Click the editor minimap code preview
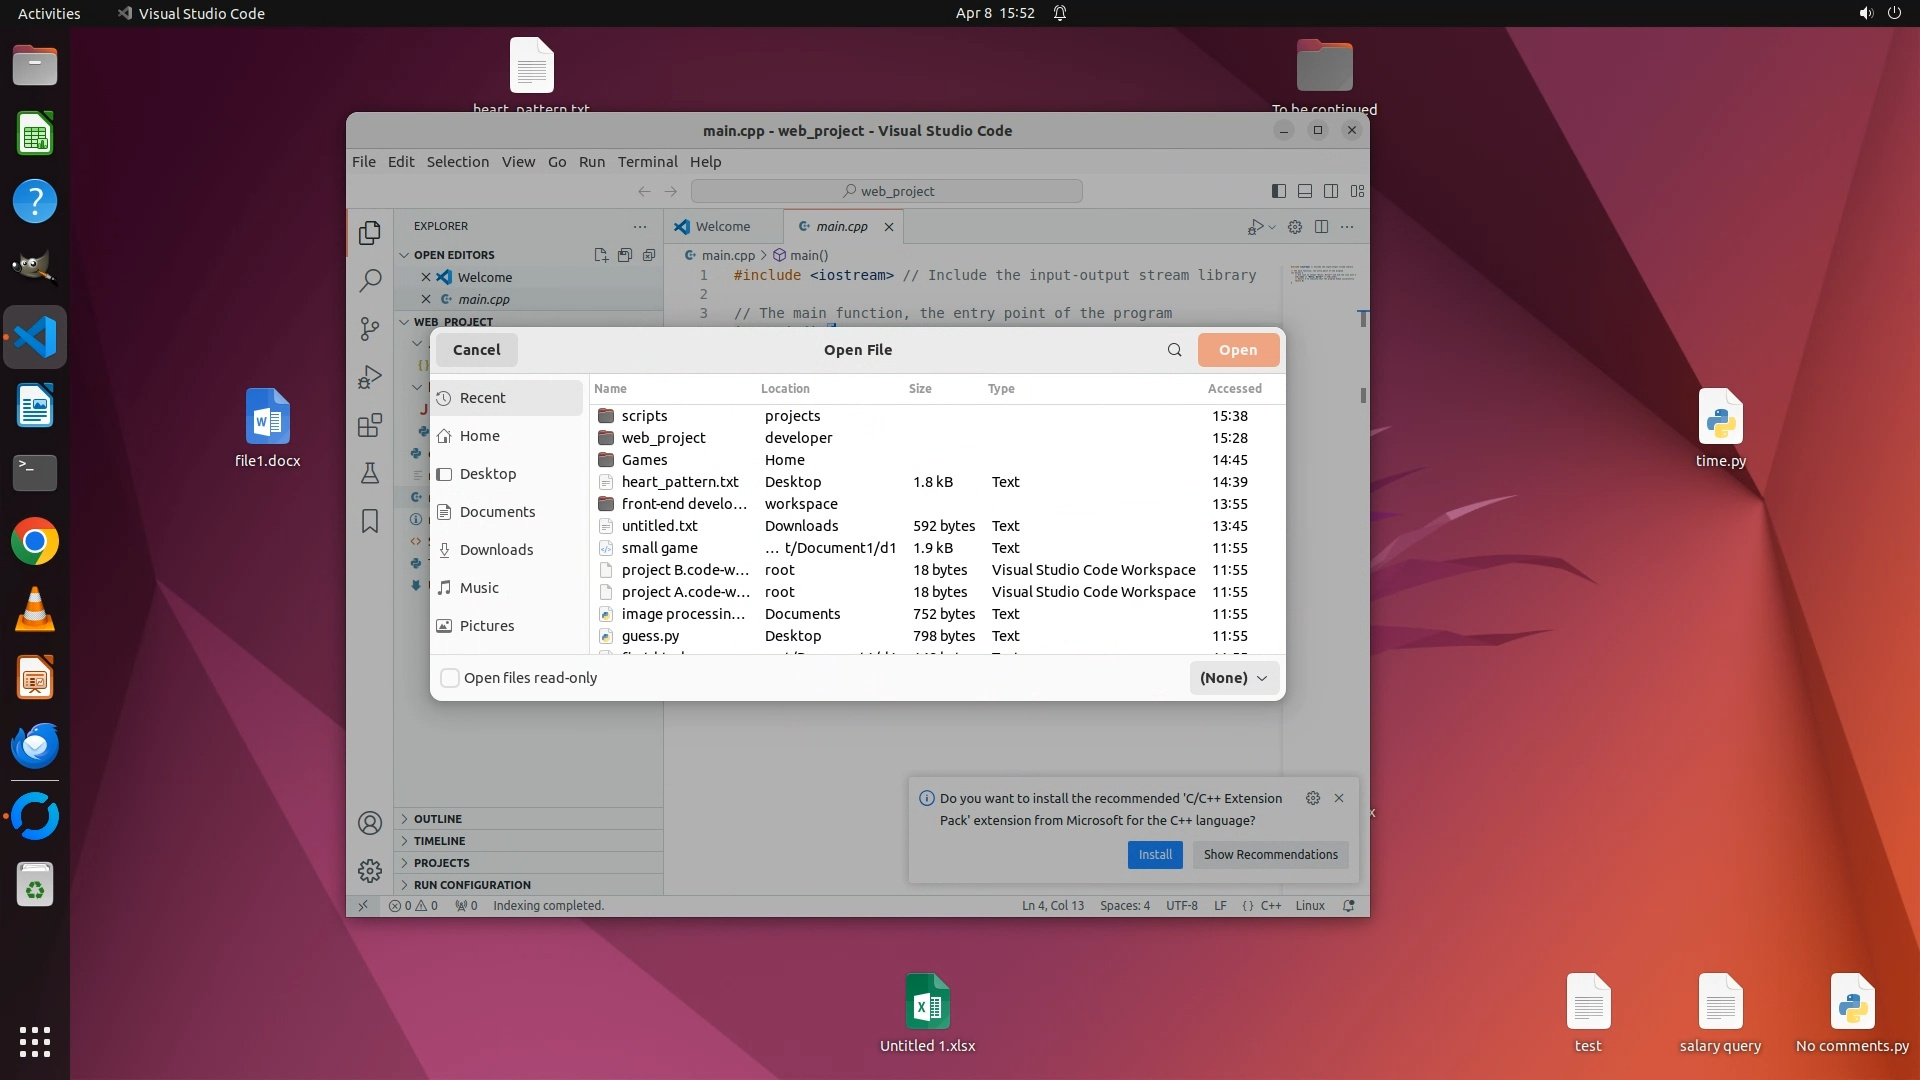The image size is (1920, 1080). [1321, 274]
